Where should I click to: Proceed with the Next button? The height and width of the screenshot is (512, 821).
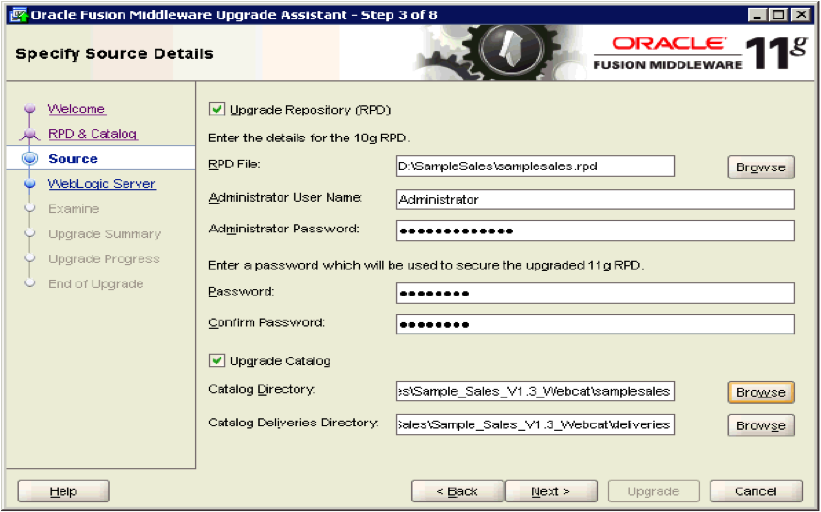pyautogui.click(x=551, y=492)
